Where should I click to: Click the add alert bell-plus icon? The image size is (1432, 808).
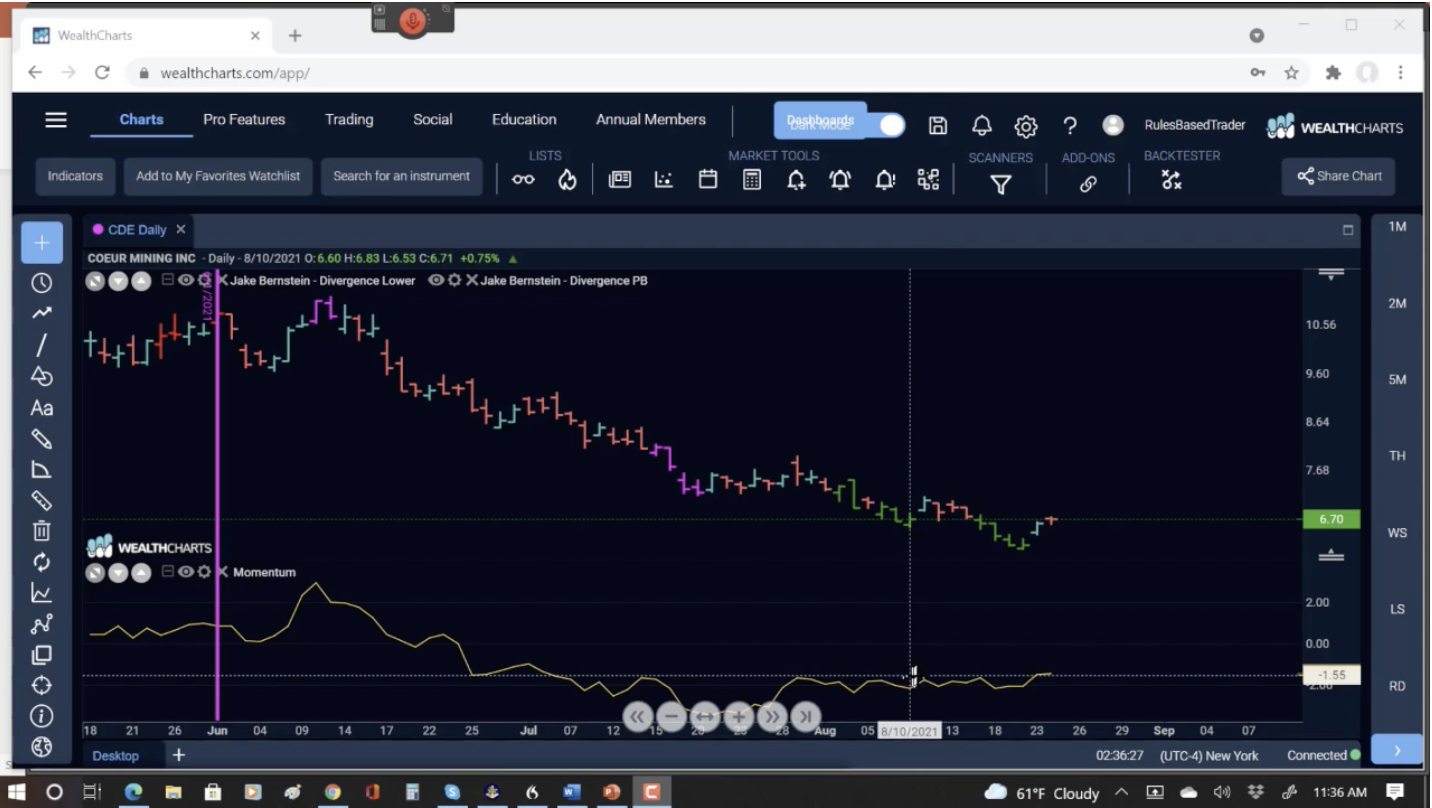[796, 180]
